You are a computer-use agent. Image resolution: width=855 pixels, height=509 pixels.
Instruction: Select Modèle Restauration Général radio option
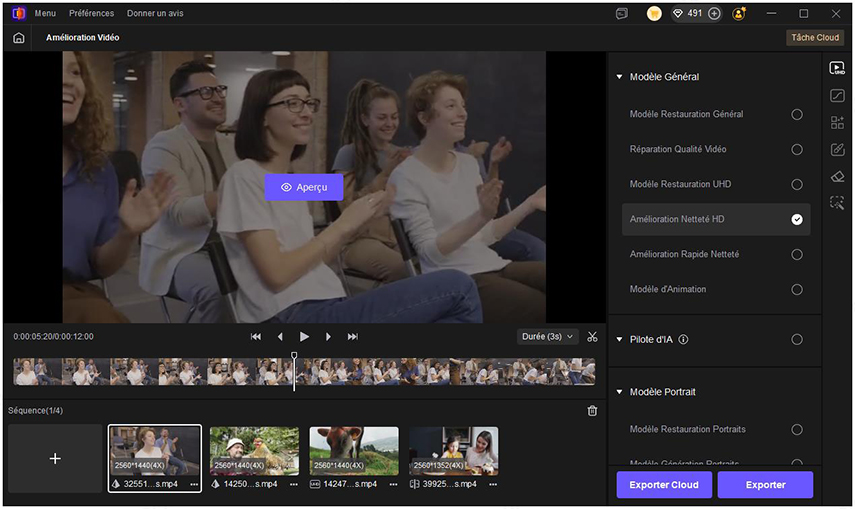797,115
